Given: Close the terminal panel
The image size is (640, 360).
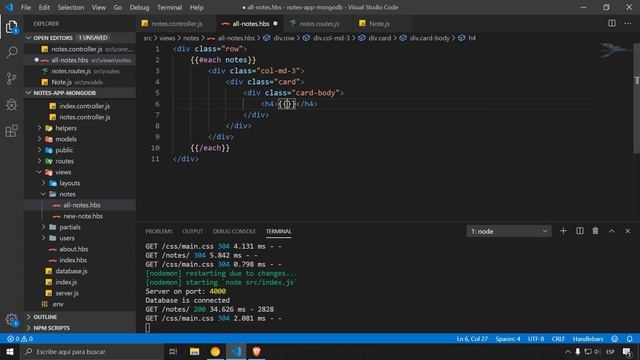Looking at the screenshot, I should (627, 231).
